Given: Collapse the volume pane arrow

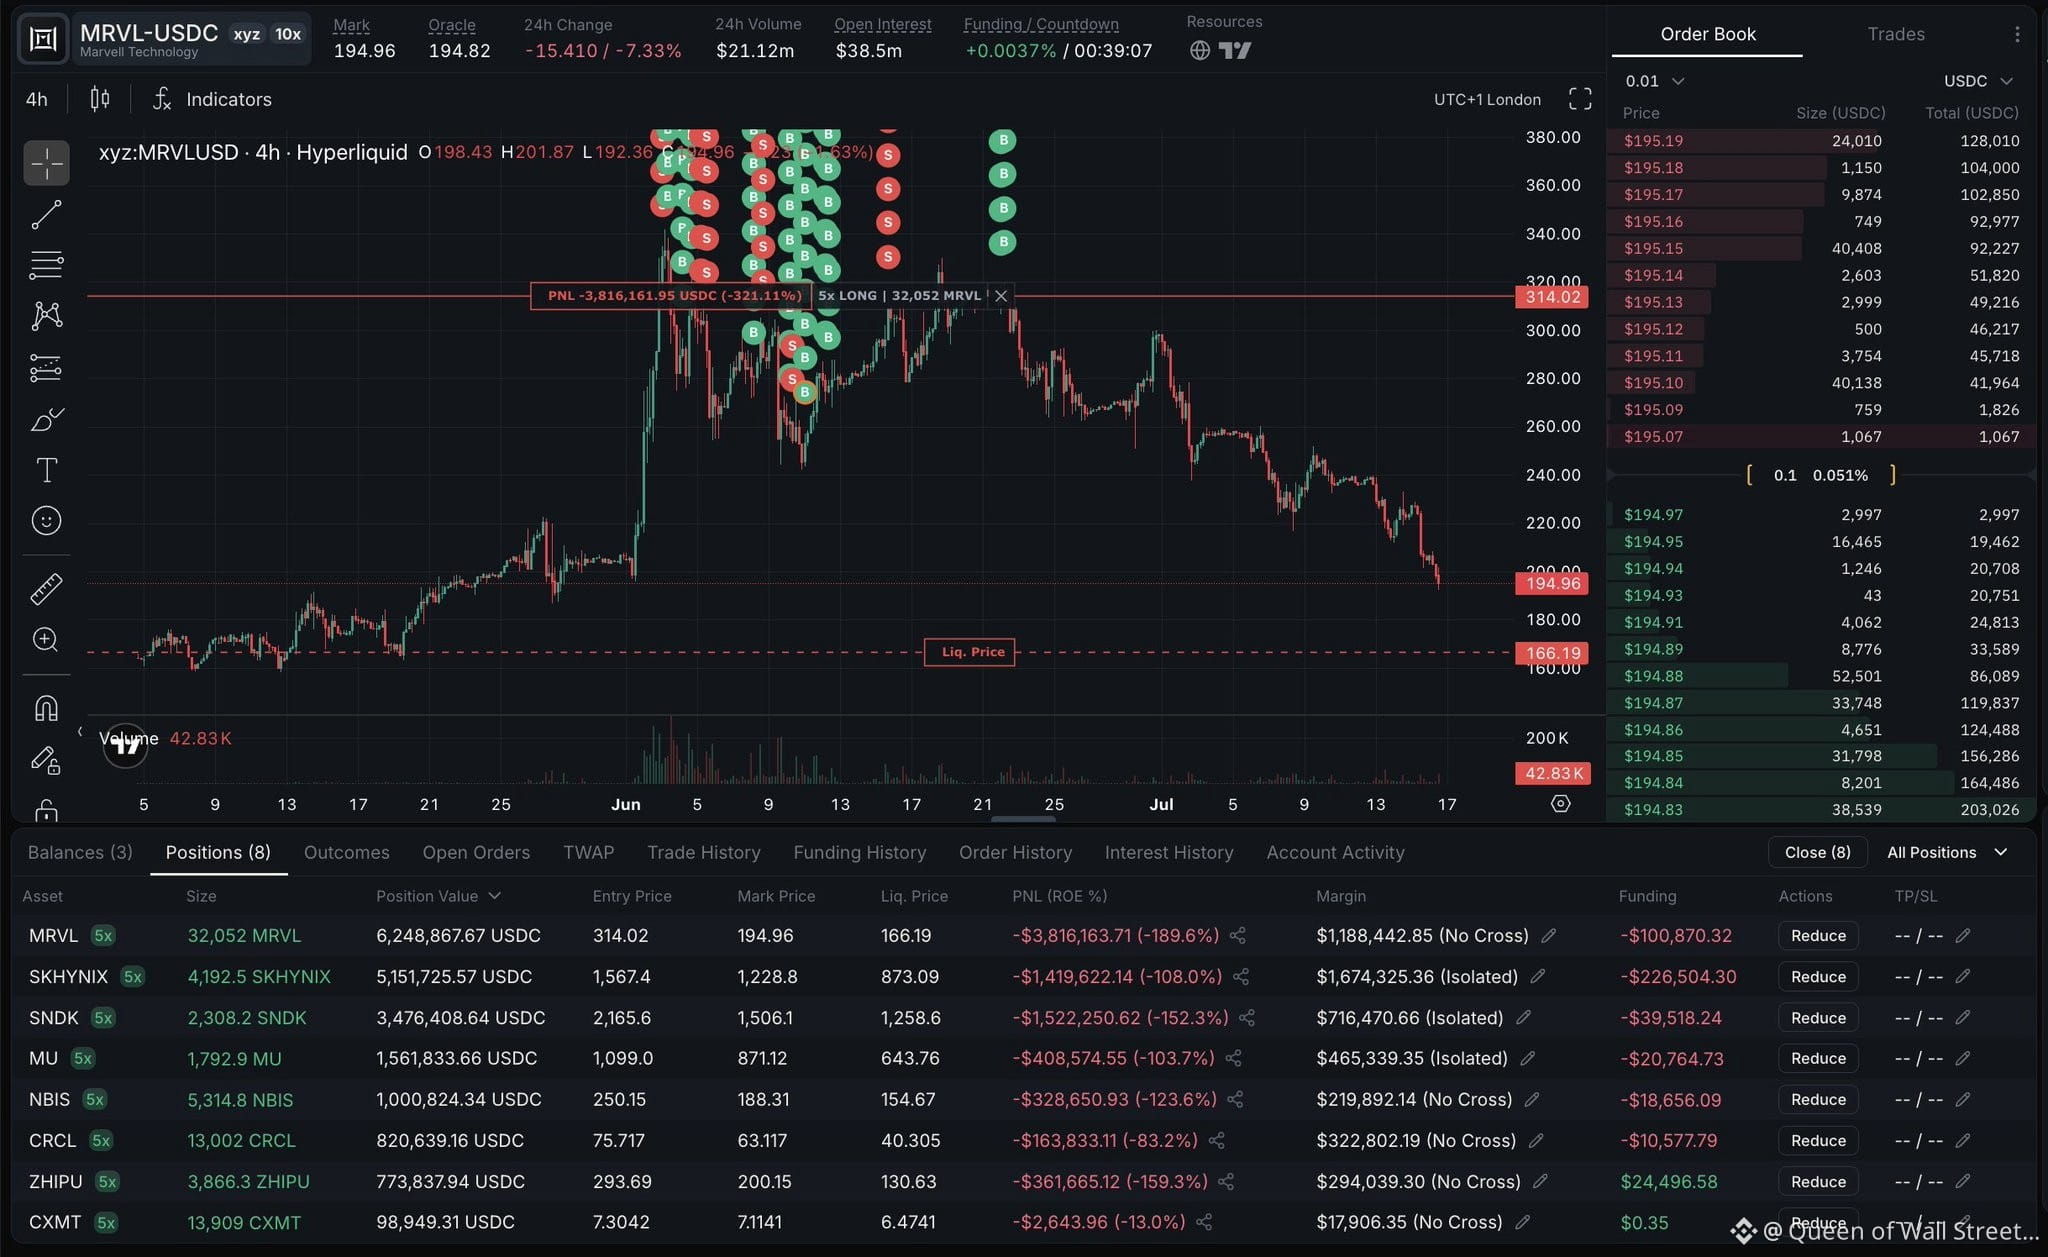Looking at the screenshot, I should tap(80, 731).
